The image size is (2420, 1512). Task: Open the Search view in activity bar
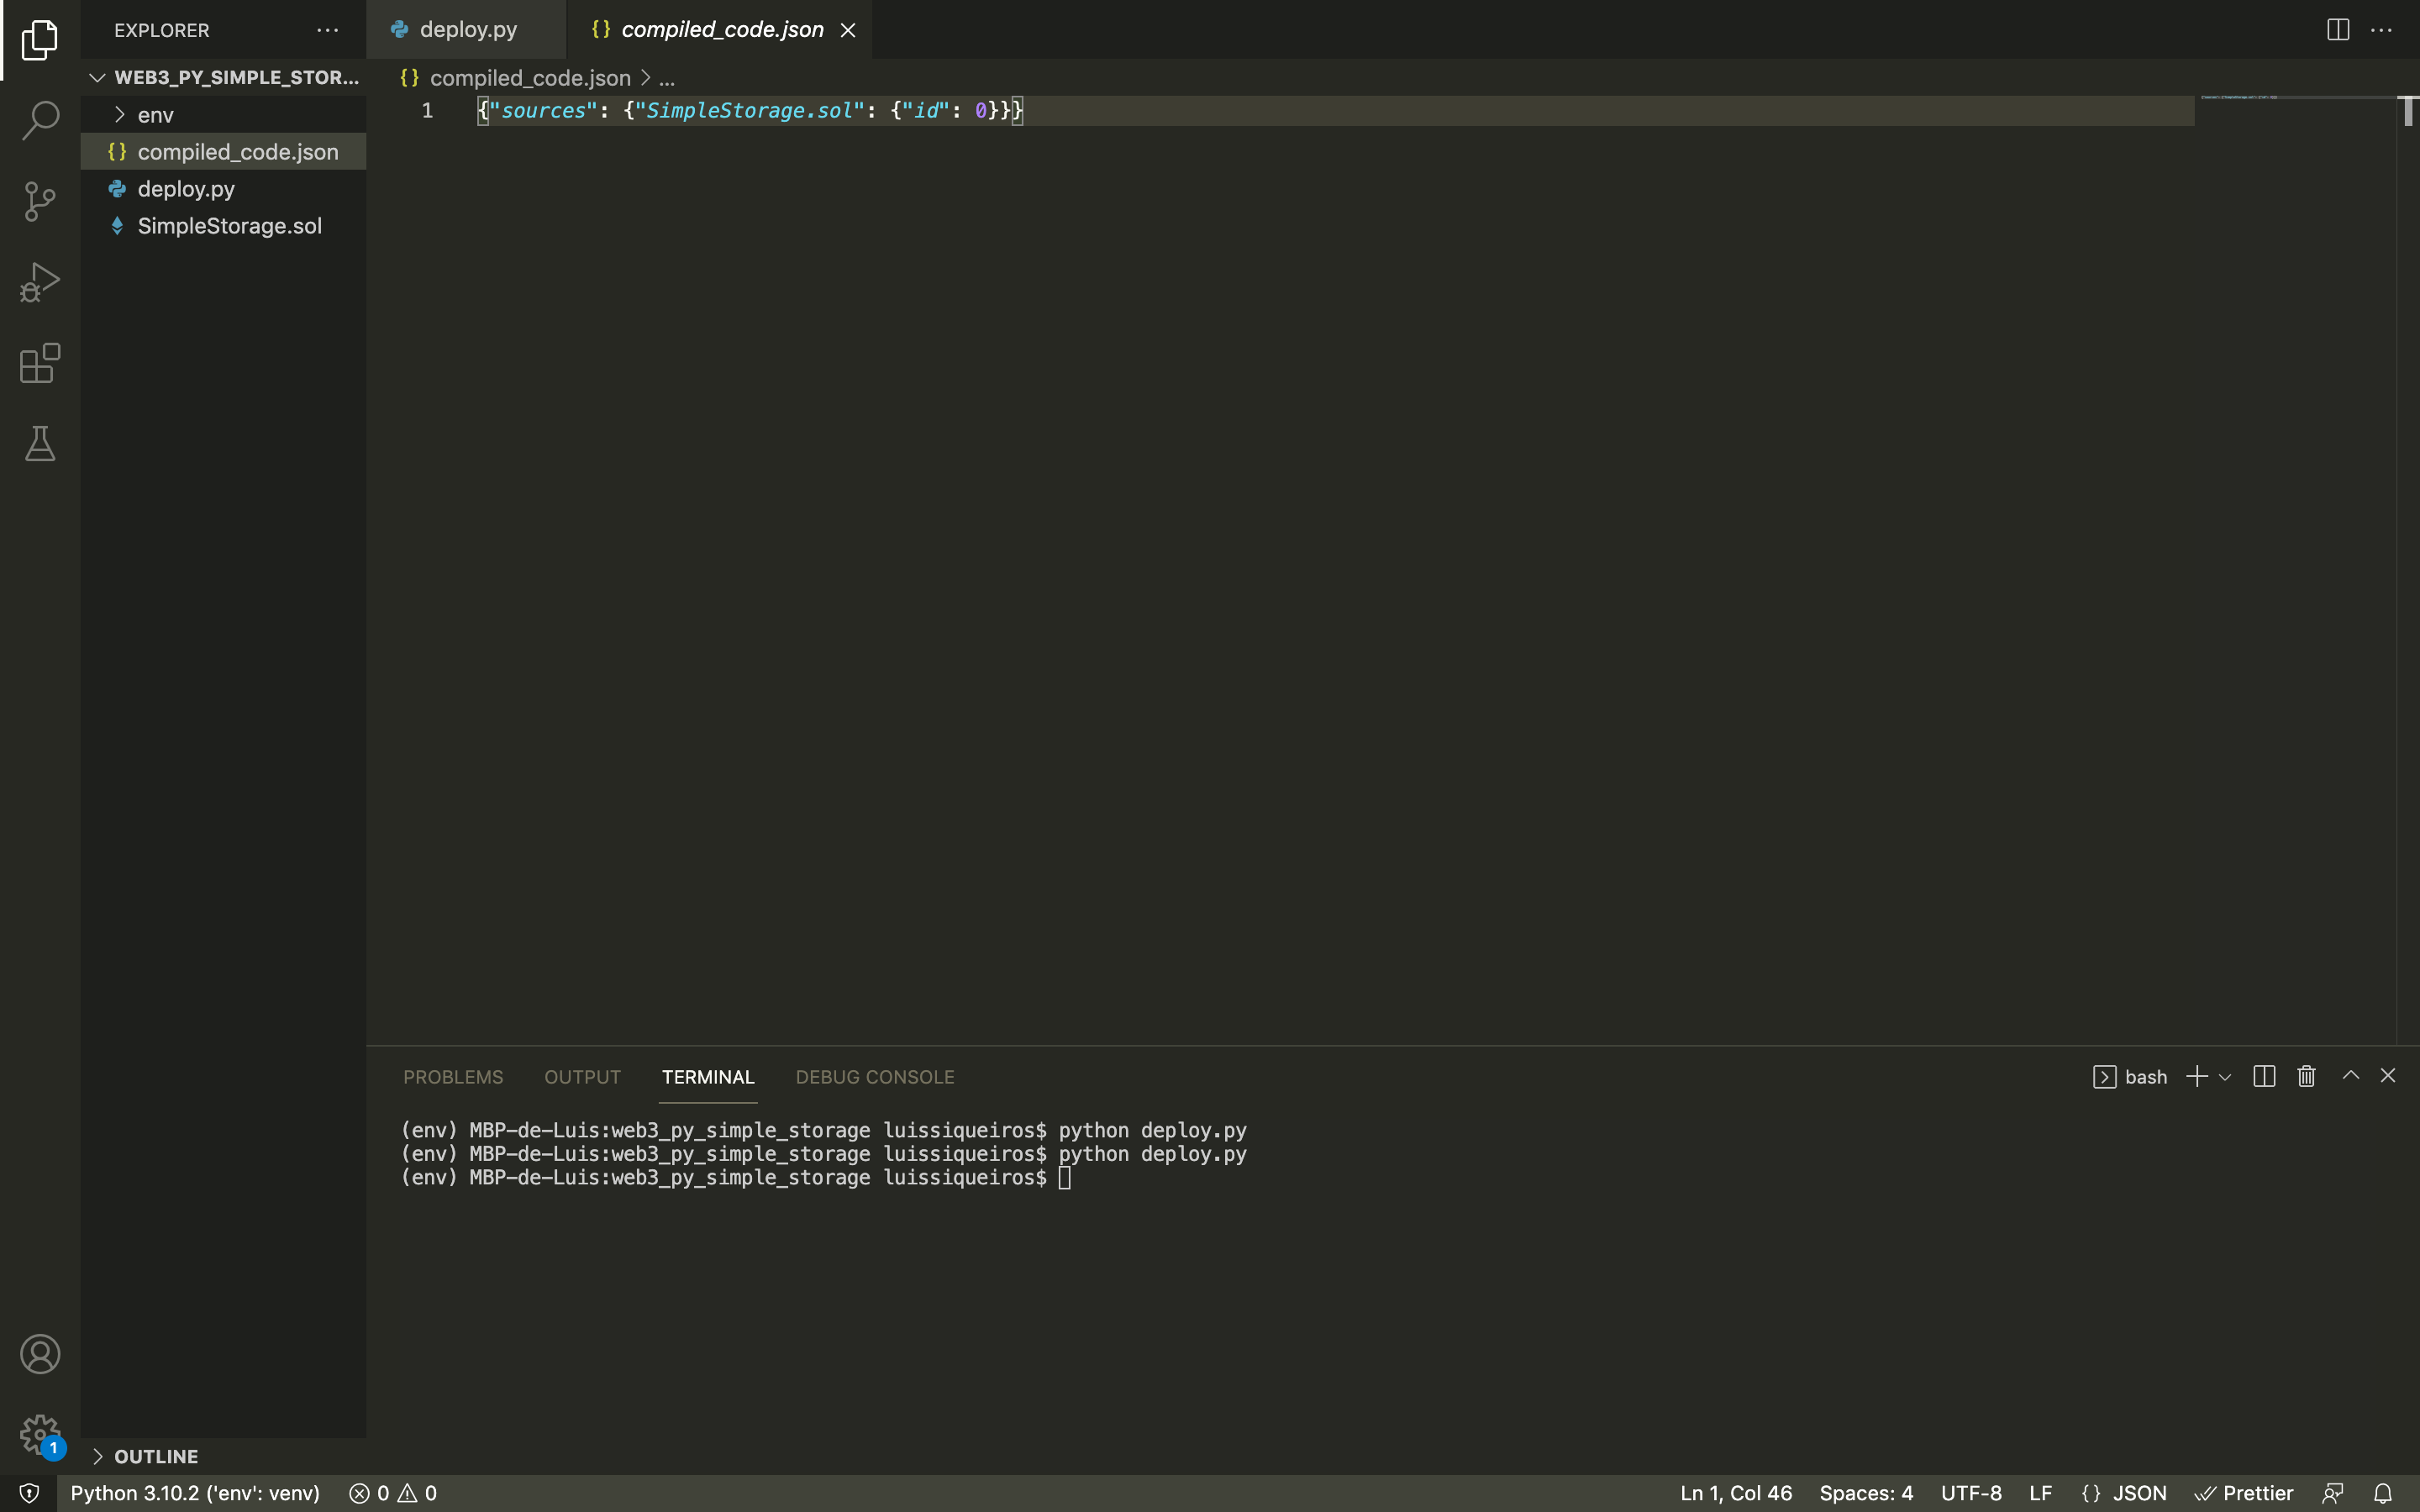[40, 121]
